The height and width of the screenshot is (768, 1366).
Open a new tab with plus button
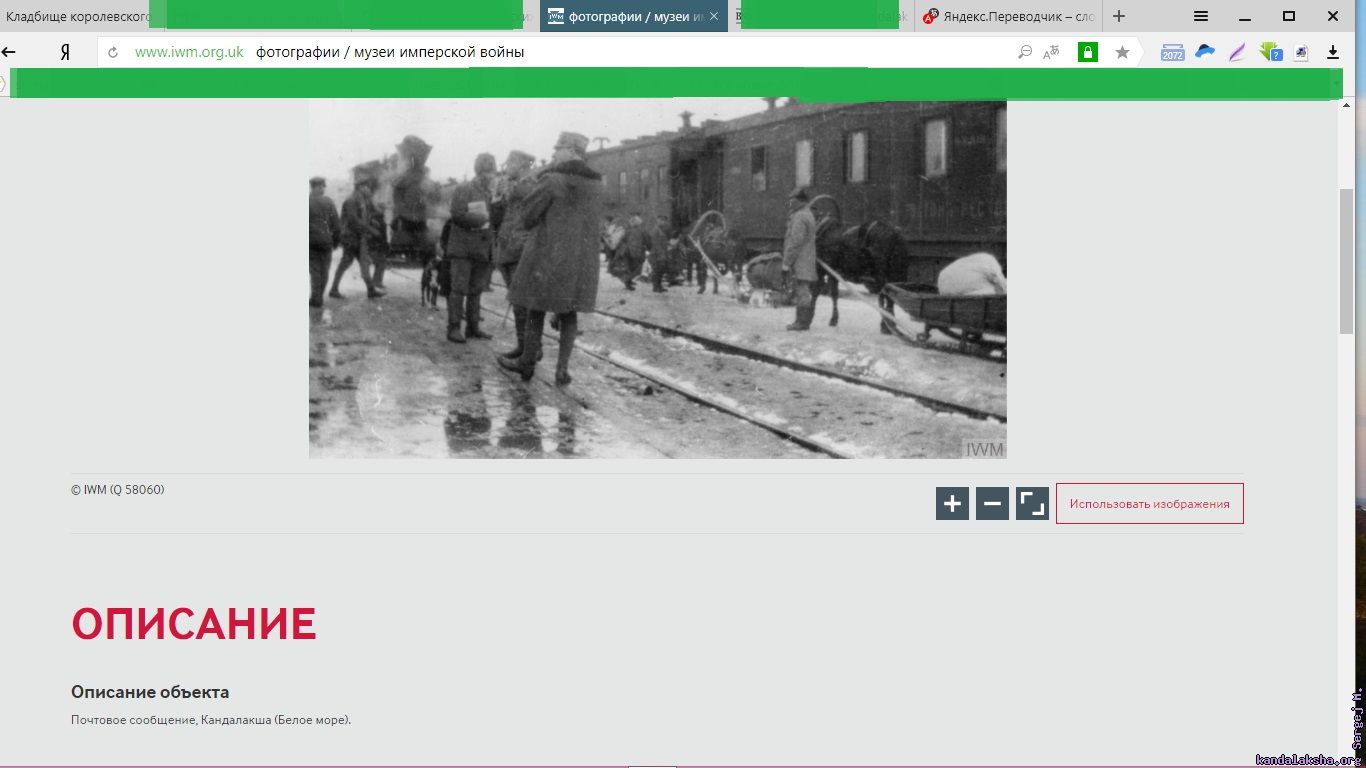click(x=1119, y=16)
